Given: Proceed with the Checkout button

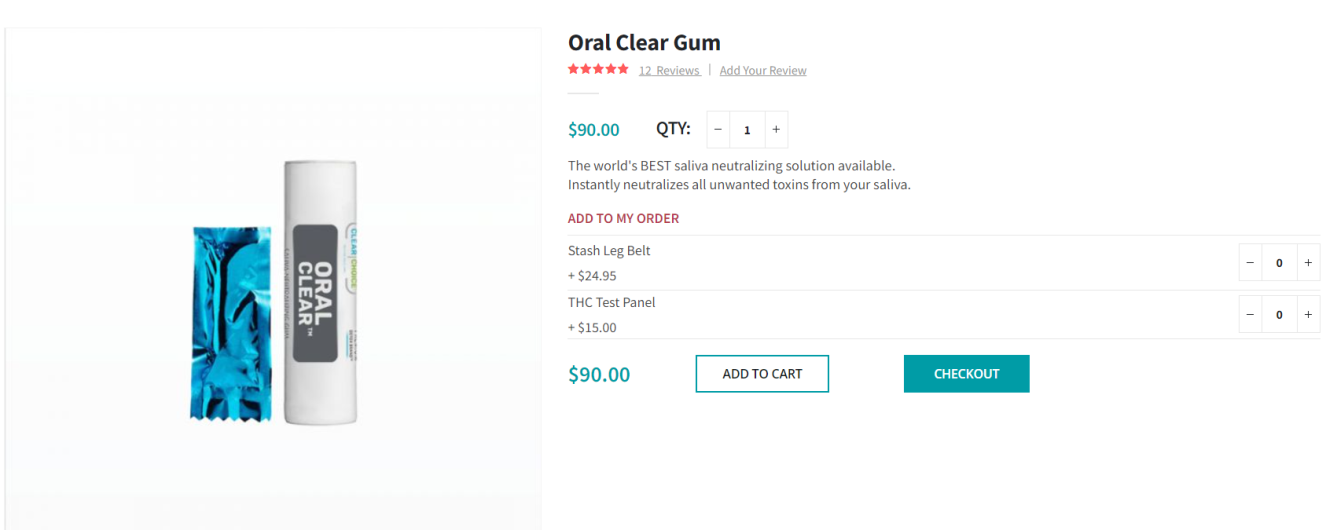Looking at the screenshot, I should click(x=966, y=374).
